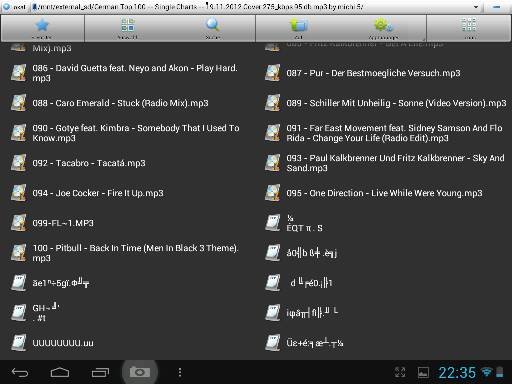512x384 pixels.
Task: Open Search with the magnifier icon
Action: click(x=213, y=28)
